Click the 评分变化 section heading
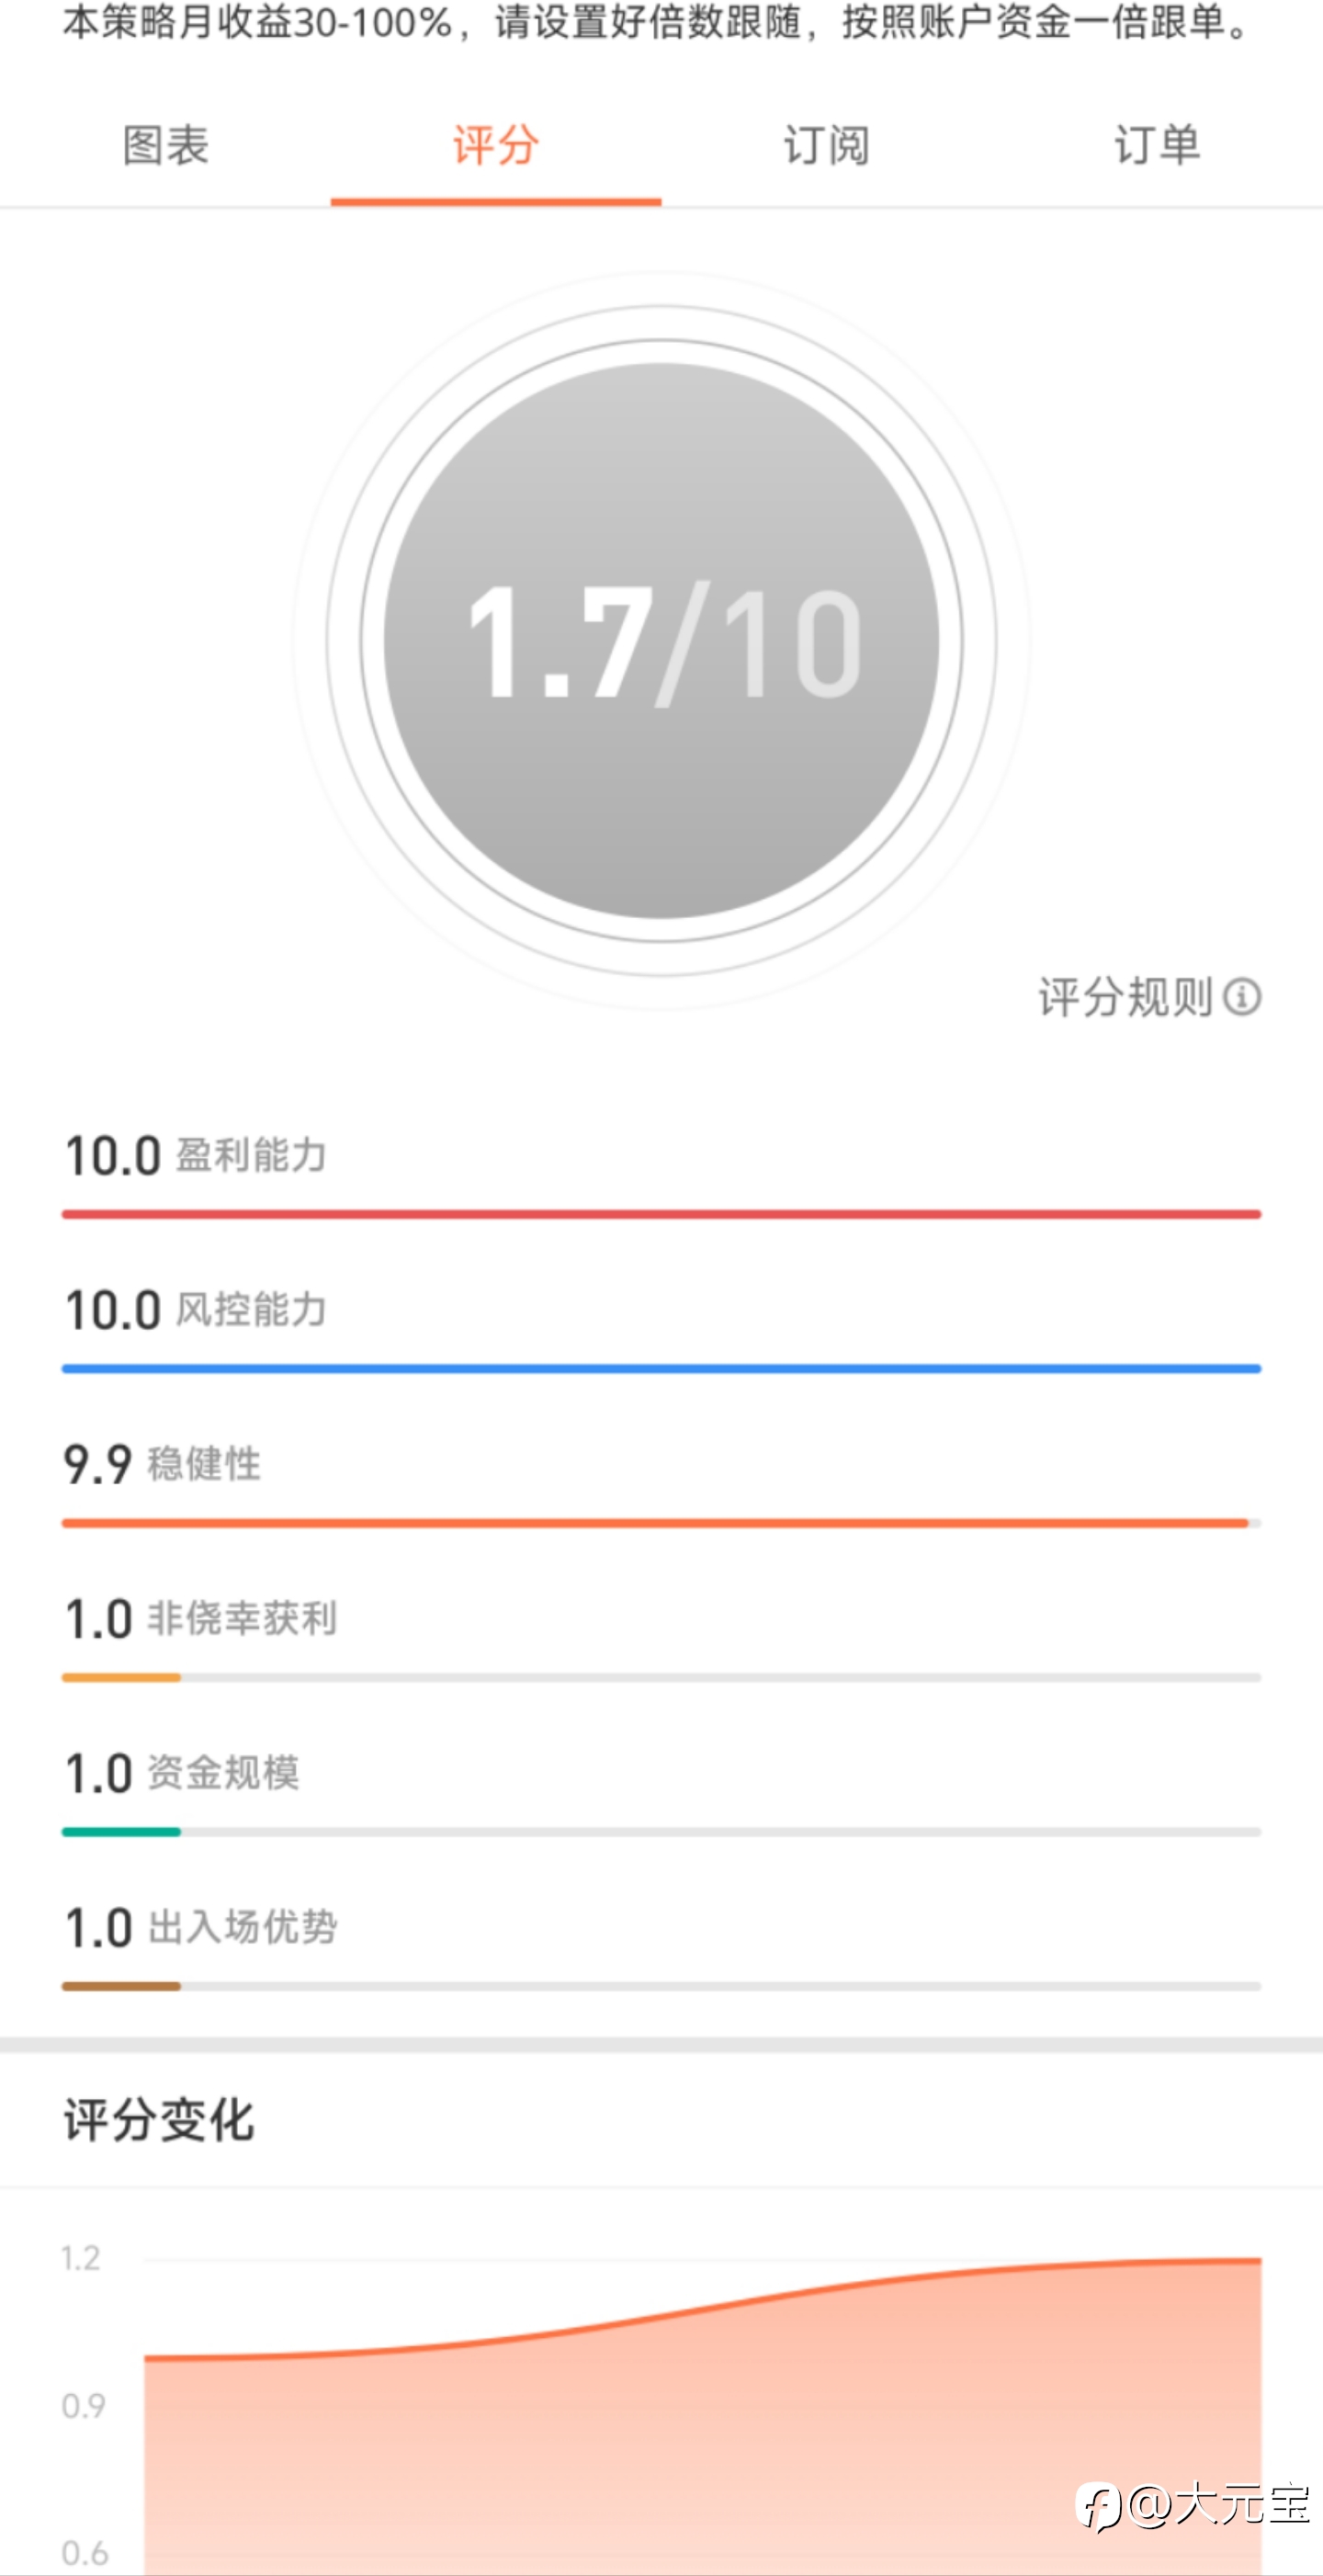1323x2576 pixels. (159, 2120)
